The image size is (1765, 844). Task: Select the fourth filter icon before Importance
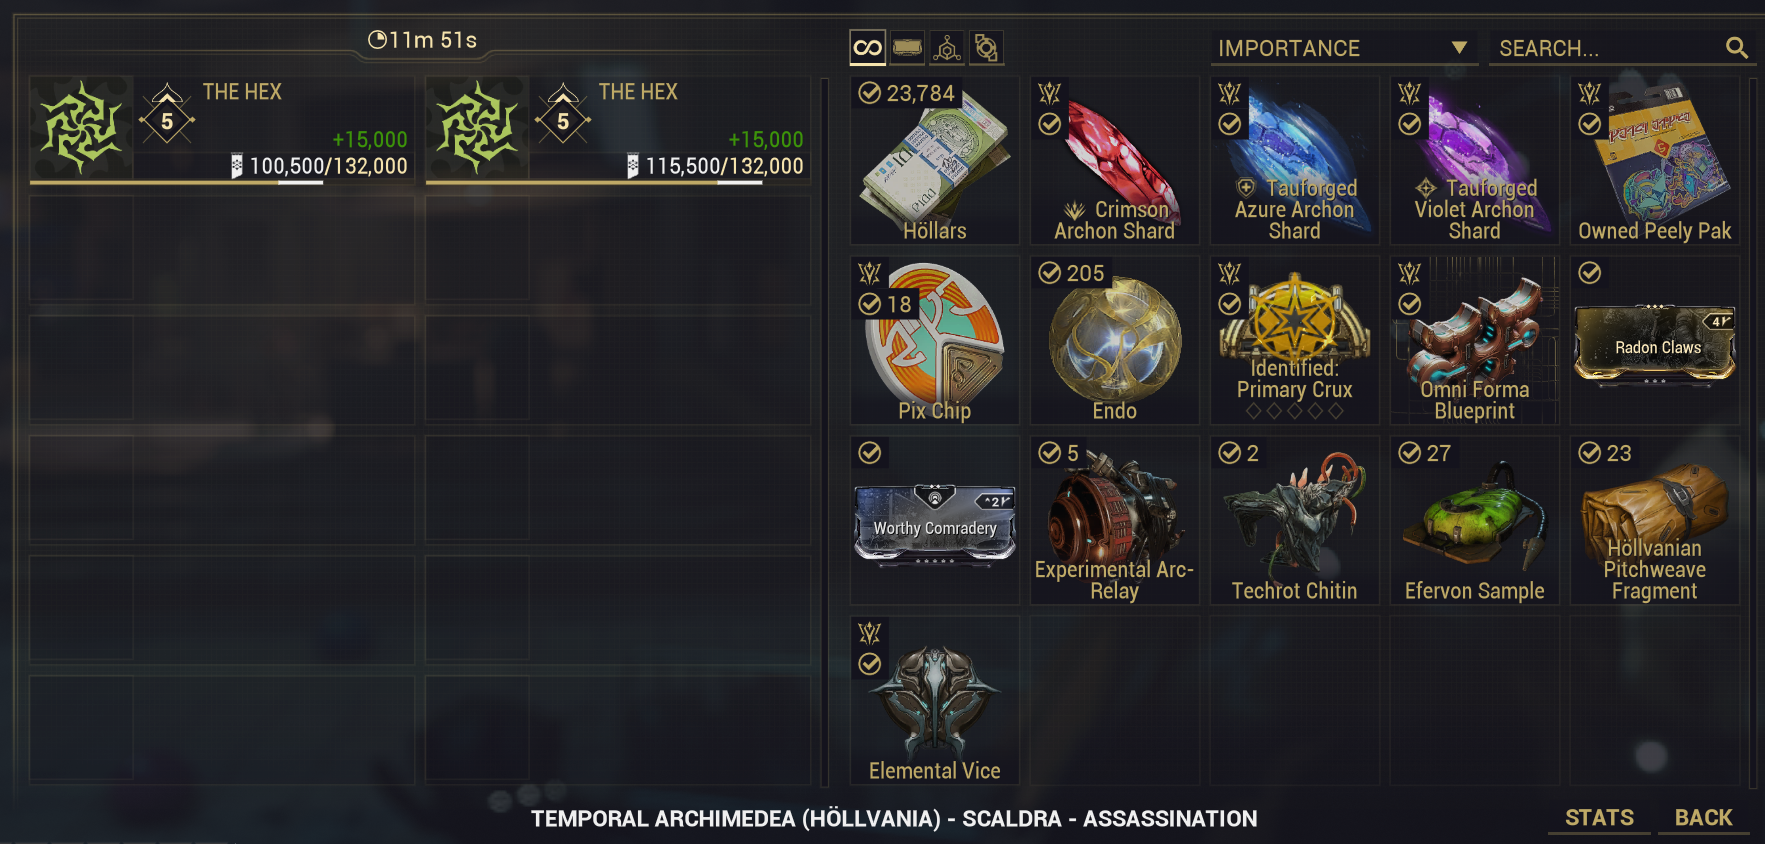tap(986, 47)
